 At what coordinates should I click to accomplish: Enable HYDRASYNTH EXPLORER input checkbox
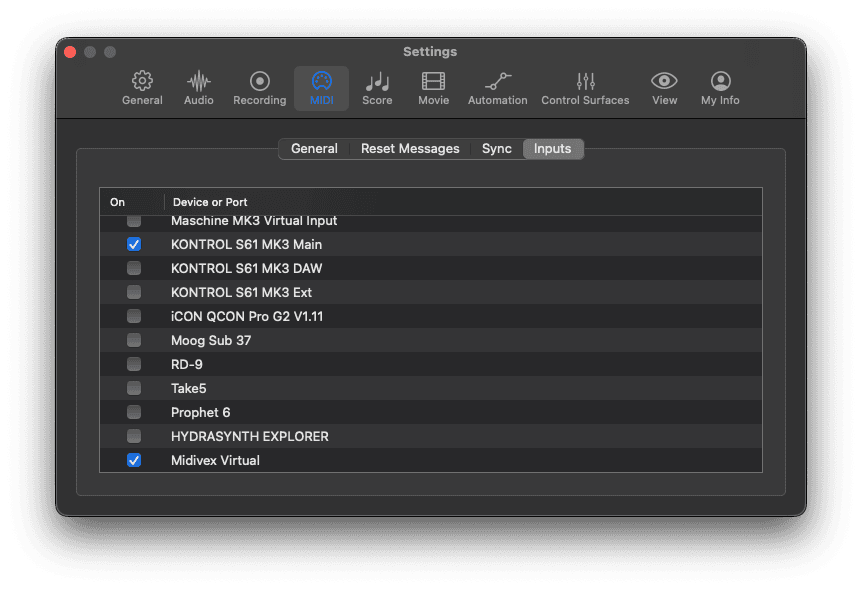[x=134, y=436]
